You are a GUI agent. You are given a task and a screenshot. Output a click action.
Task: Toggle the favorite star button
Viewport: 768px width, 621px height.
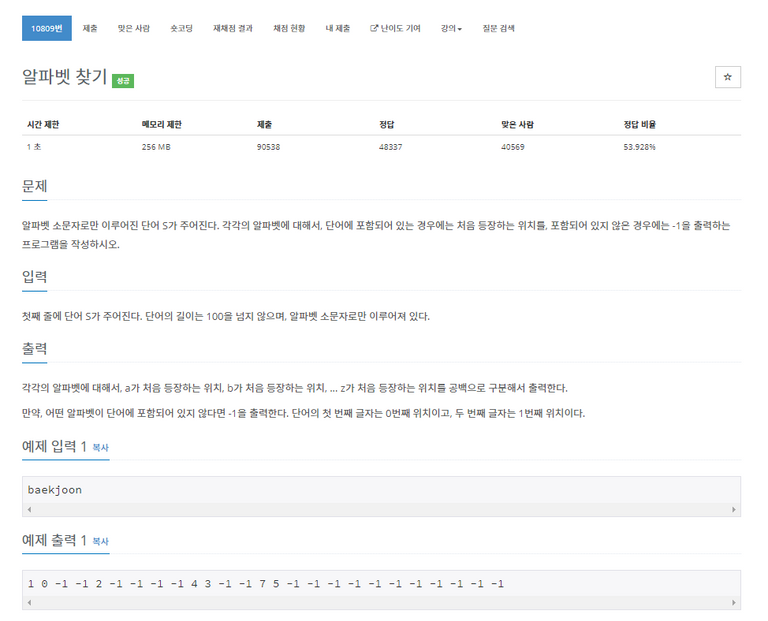(728, 77)
